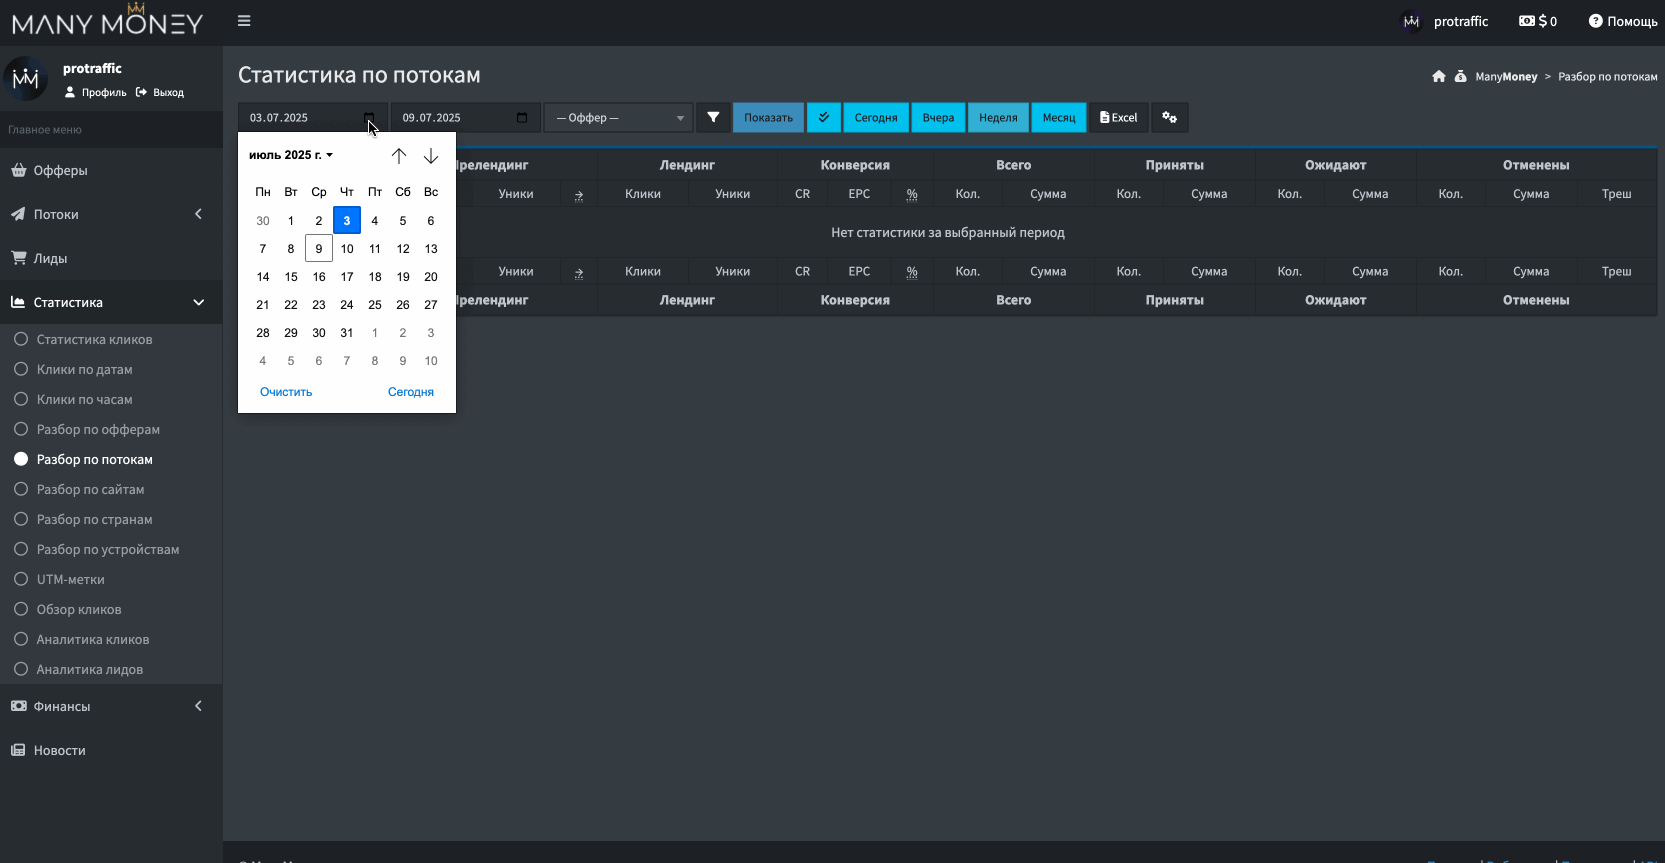This screenshot has height=863, width=1665.
Task: Open month-year selector июль 2025
Action: (291, 155)
